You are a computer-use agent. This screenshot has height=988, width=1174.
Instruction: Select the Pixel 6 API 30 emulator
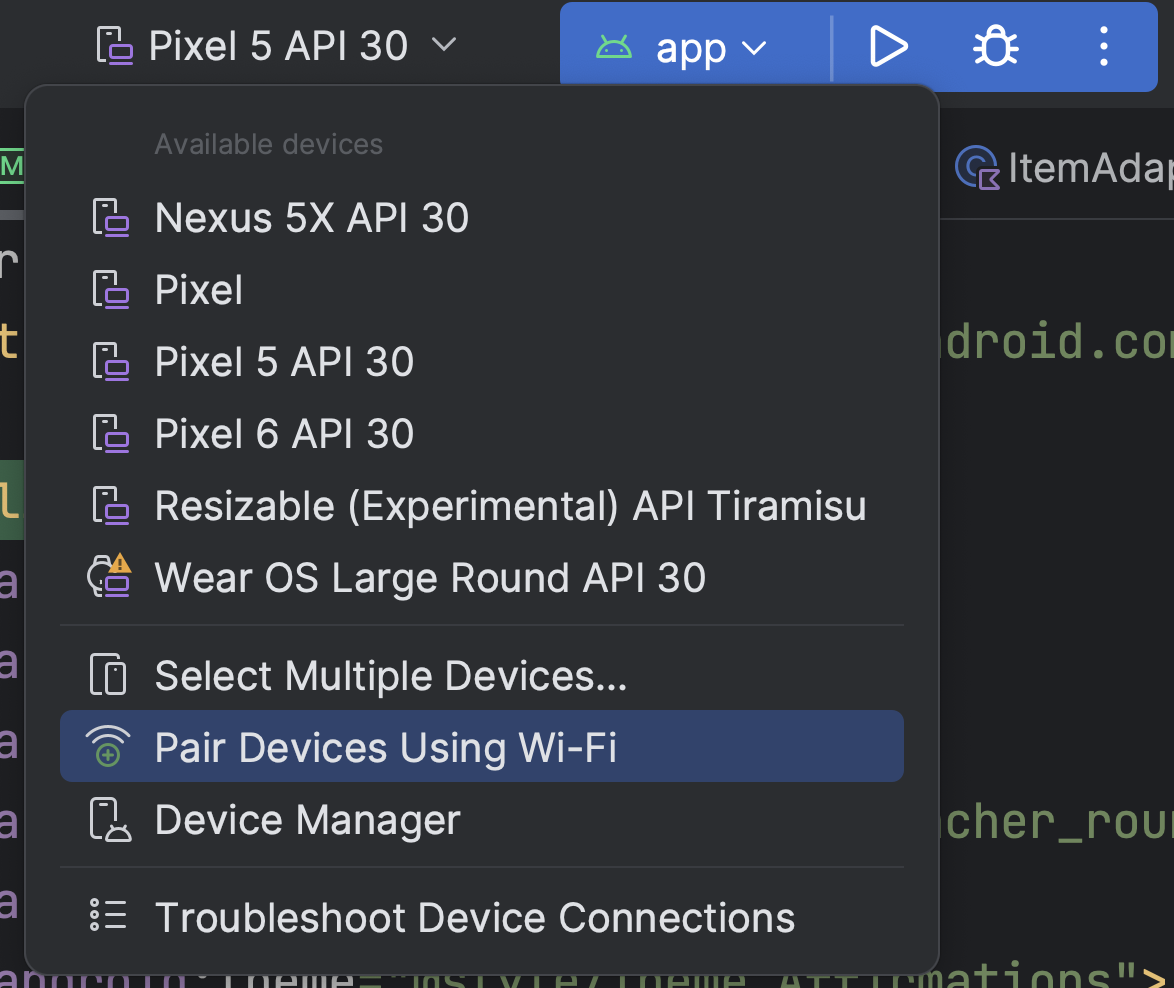point(284,433)
